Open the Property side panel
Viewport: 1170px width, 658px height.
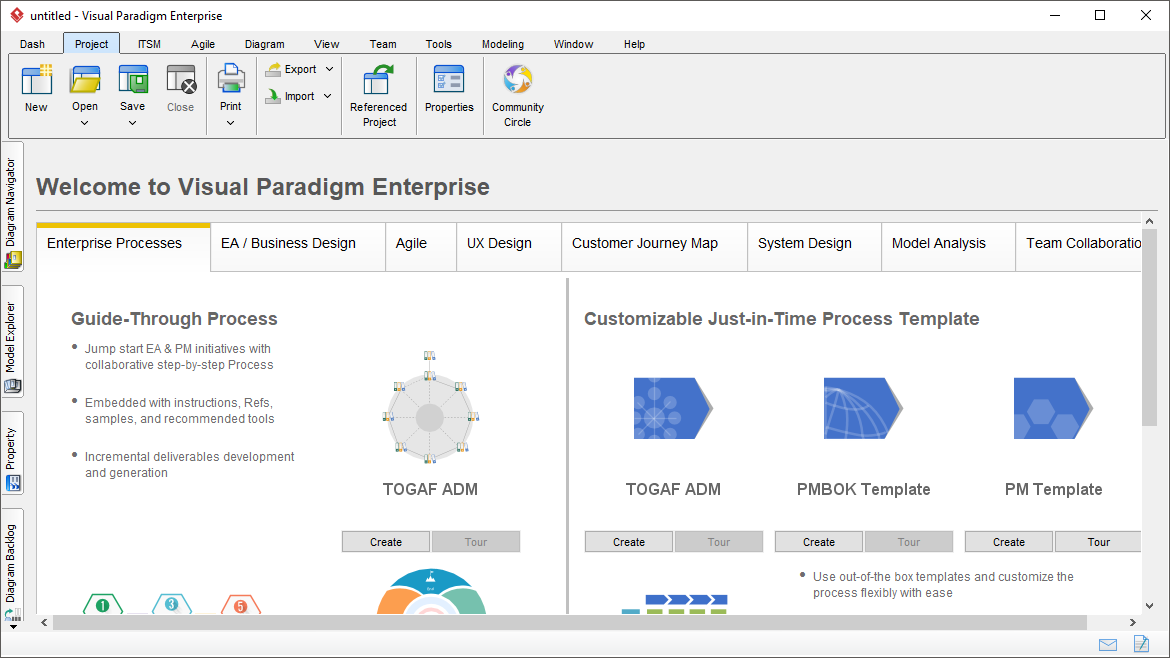pos(13,455)
